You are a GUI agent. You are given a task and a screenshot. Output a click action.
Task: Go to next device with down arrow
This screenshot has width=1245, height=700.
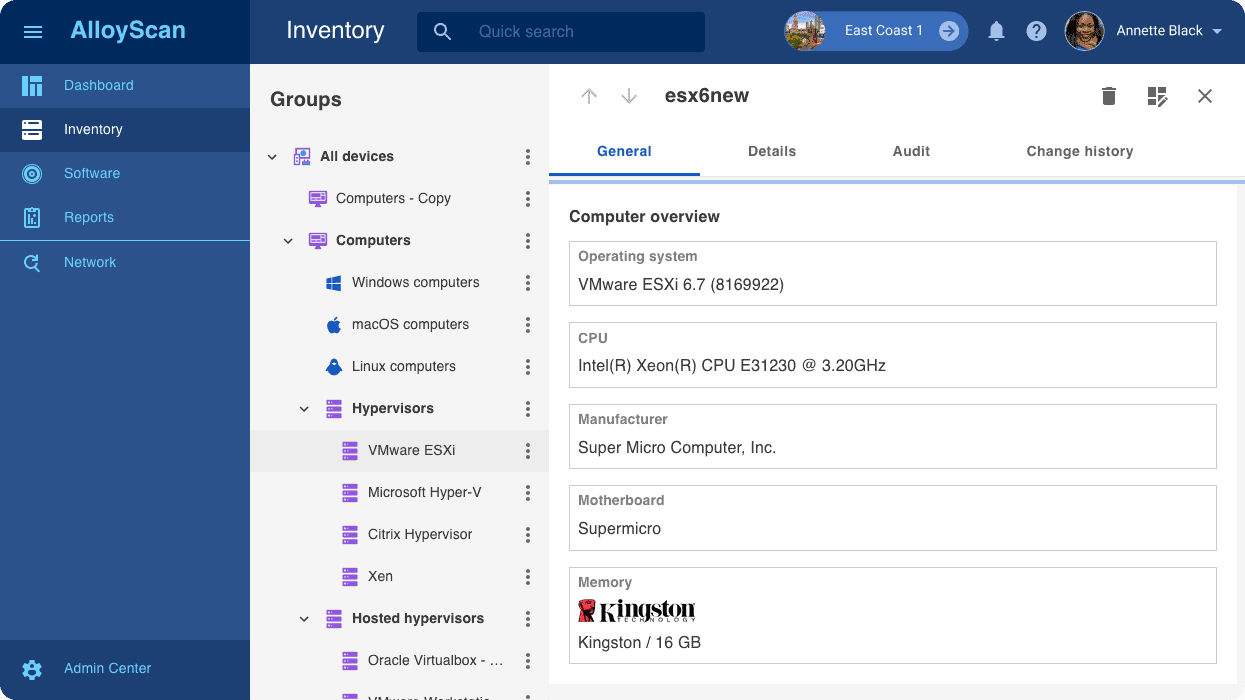click(x=629, y=96)
